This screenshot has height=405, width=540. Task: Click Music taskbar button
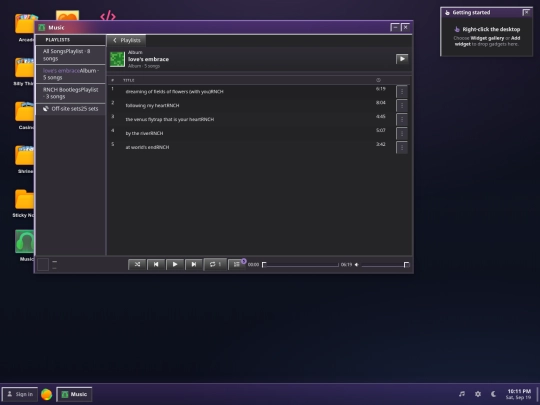tap(74, 394)
